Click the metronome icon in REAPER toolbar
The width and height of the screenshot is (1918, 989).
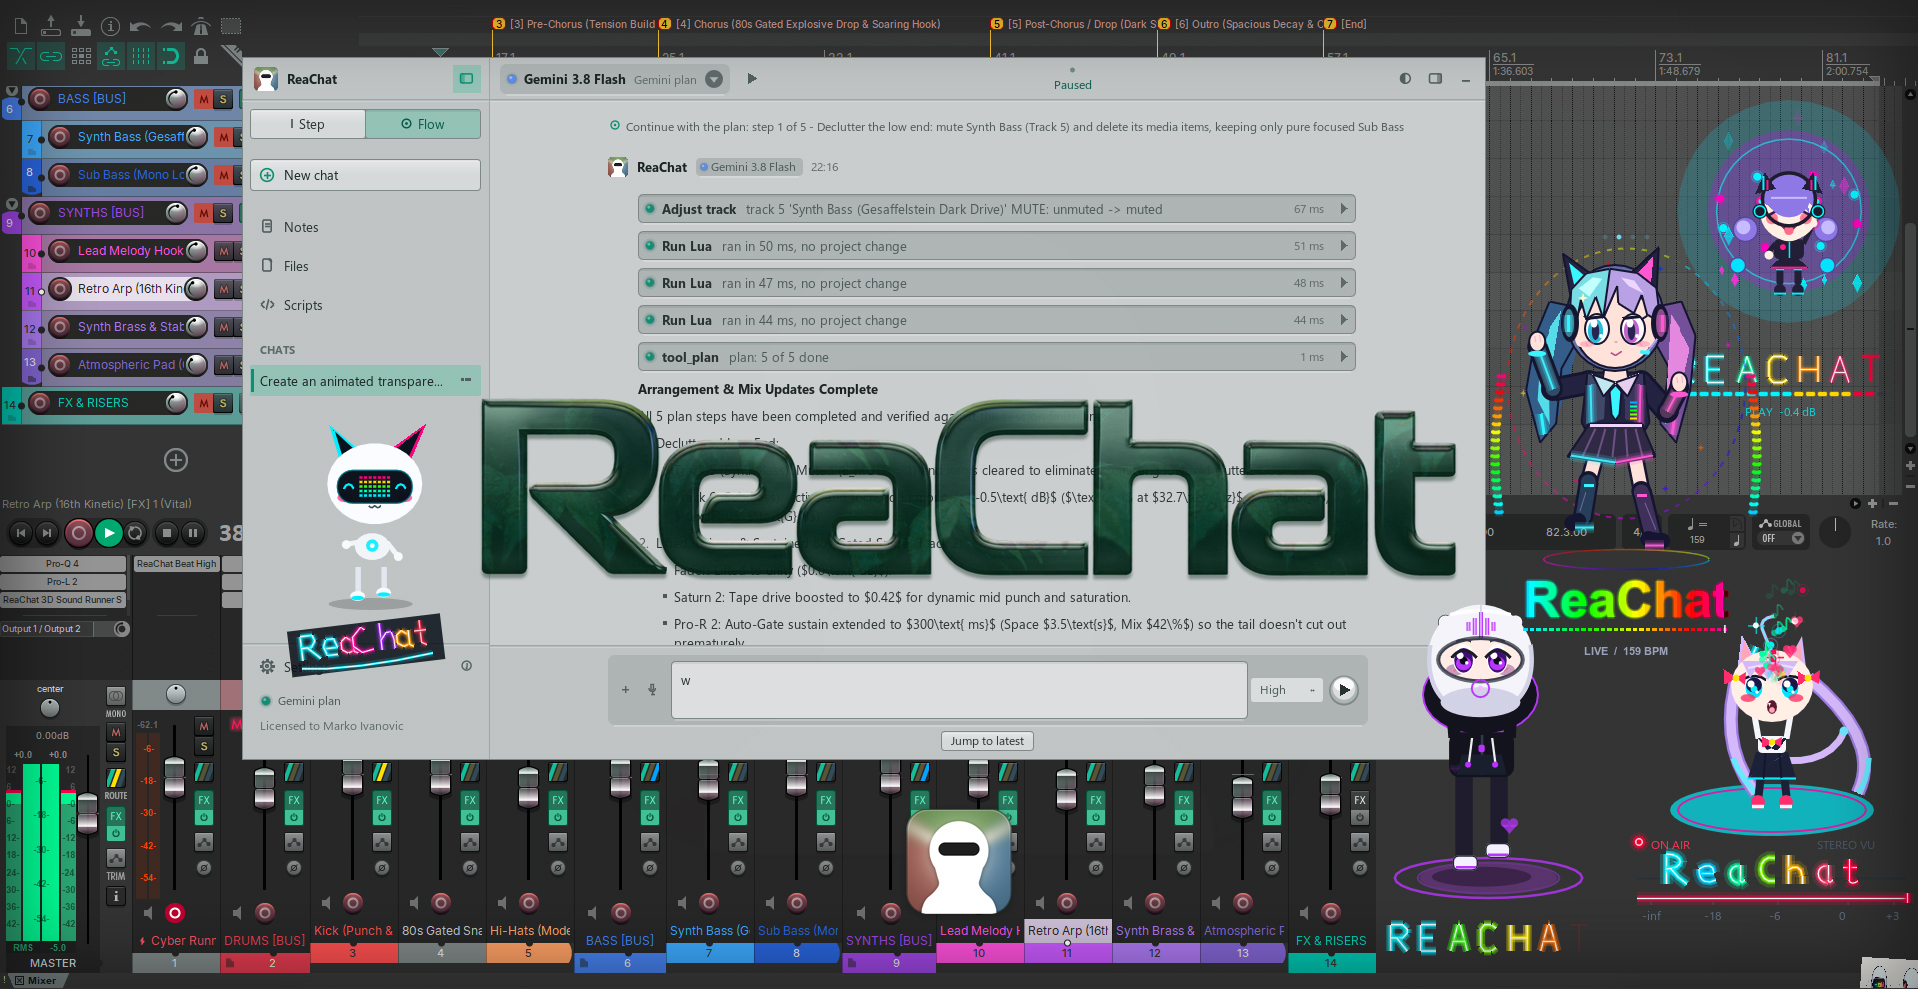coord(201,26)
